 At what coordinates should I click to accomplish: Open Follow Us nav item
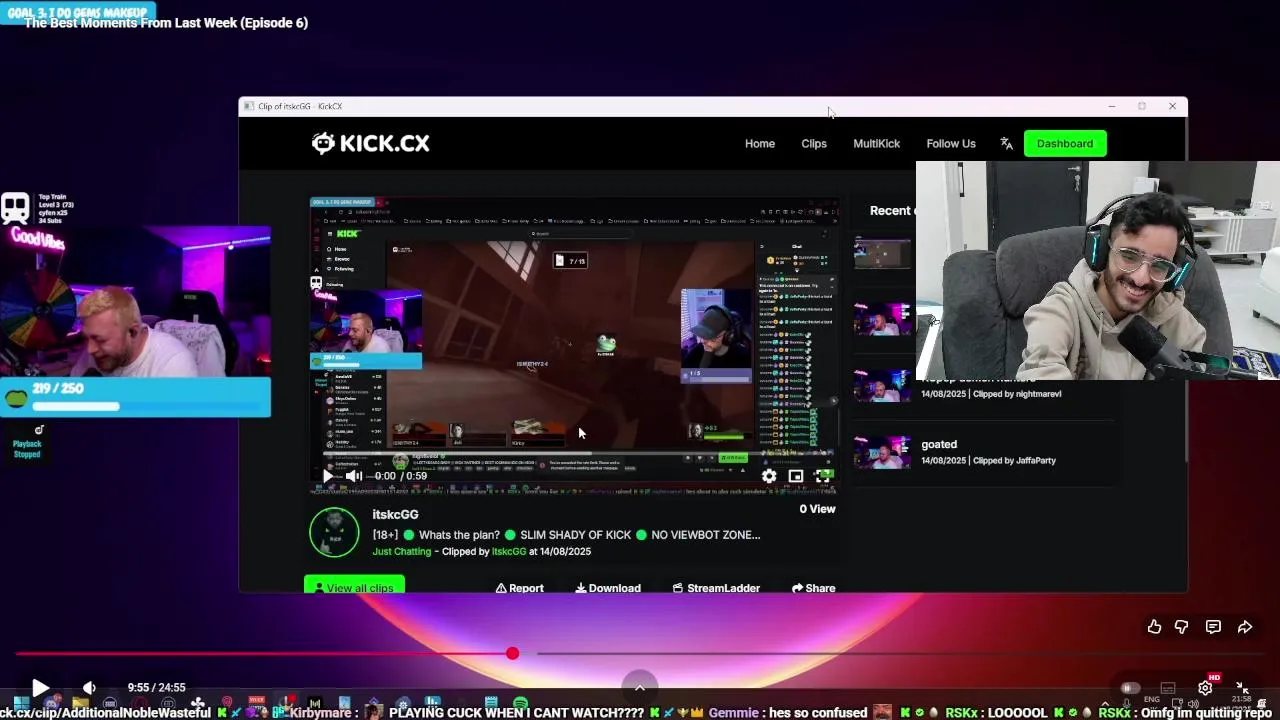click(x=951, y=143)
